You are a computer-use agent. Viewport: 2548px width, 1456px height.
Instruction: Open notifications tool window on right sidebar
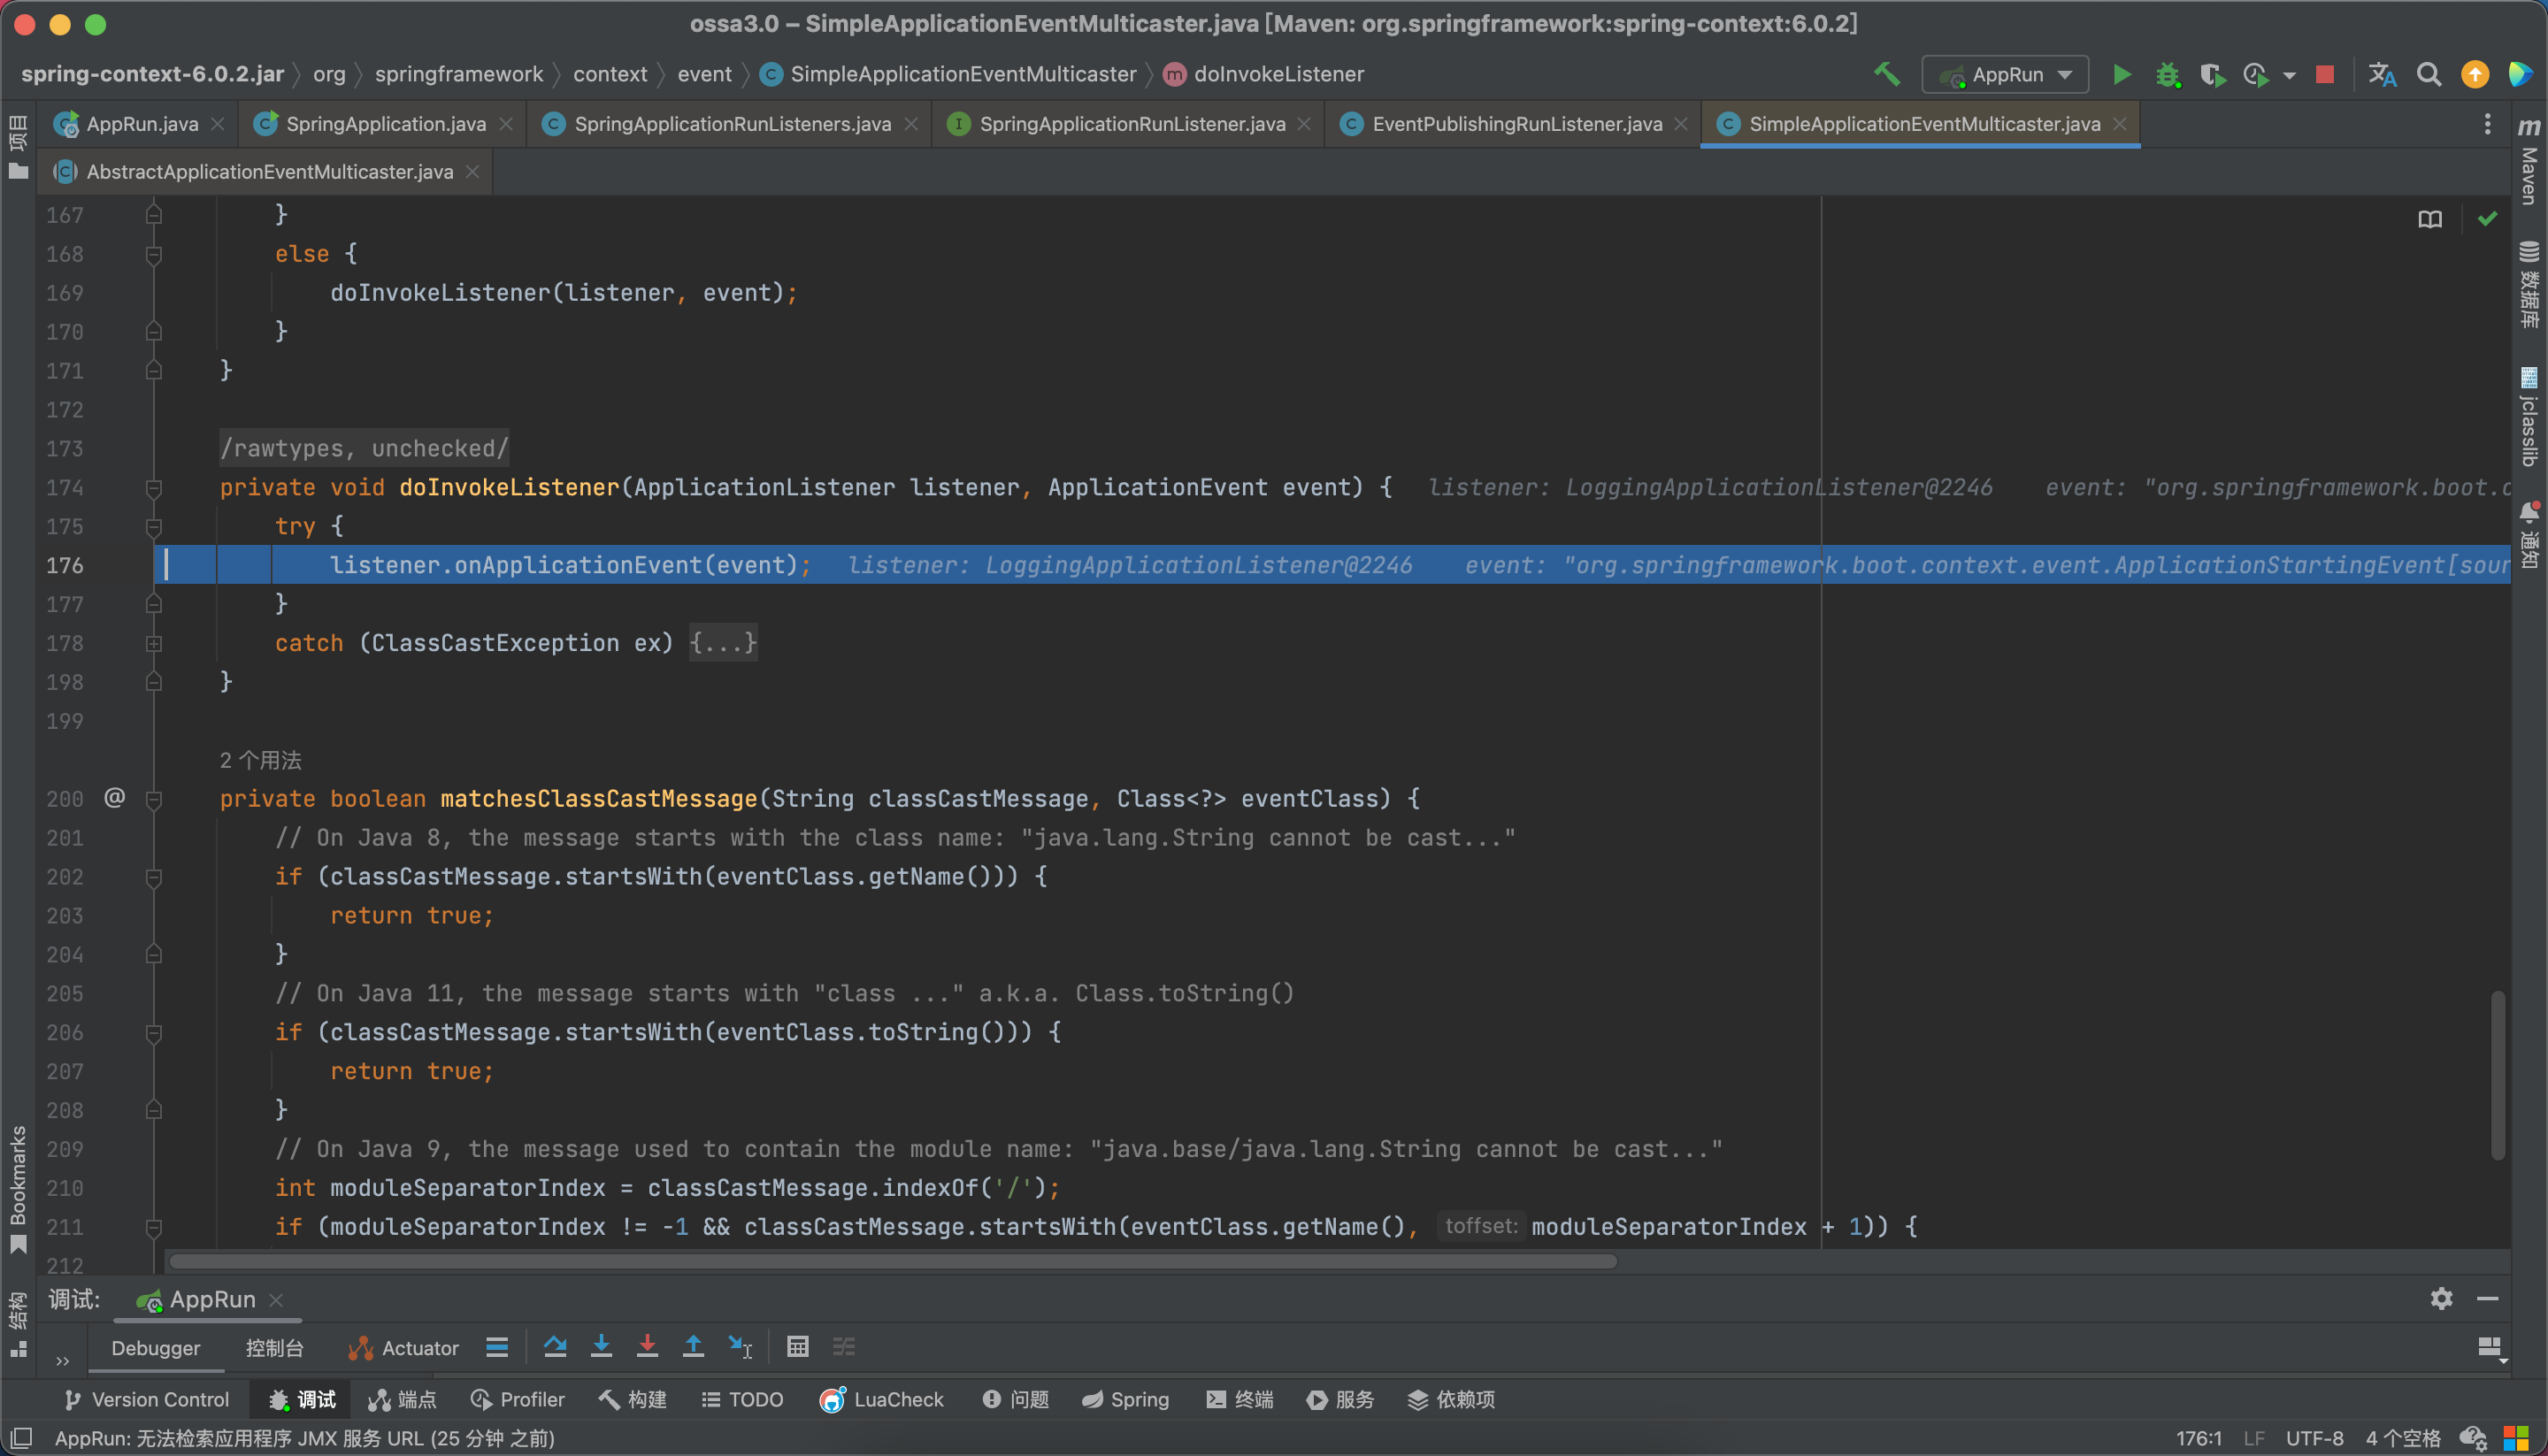(x=2529, y=535)
